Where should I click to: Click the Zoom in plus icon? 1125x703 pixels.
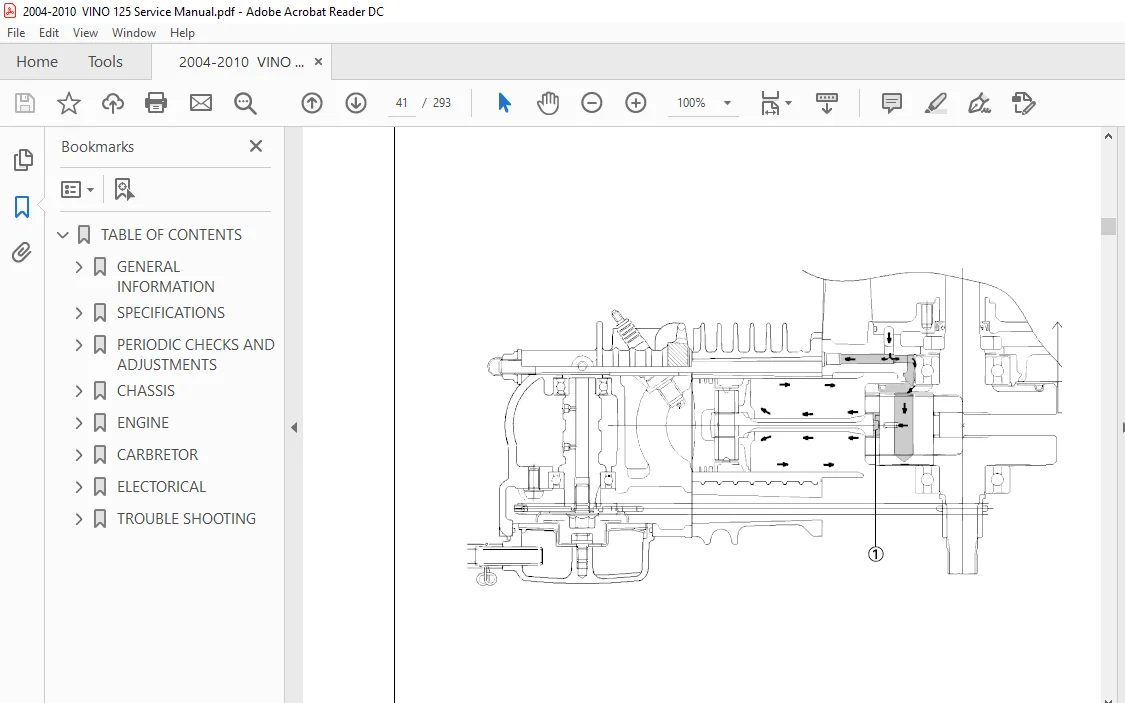tap(636, 103)
